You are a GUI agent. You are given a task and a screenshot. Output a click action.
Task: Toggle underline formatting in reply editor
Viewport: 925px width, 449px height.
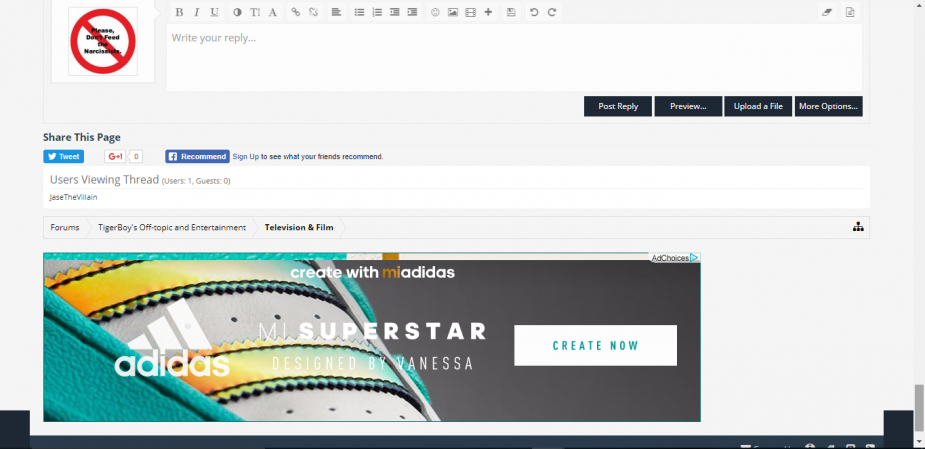214,12
